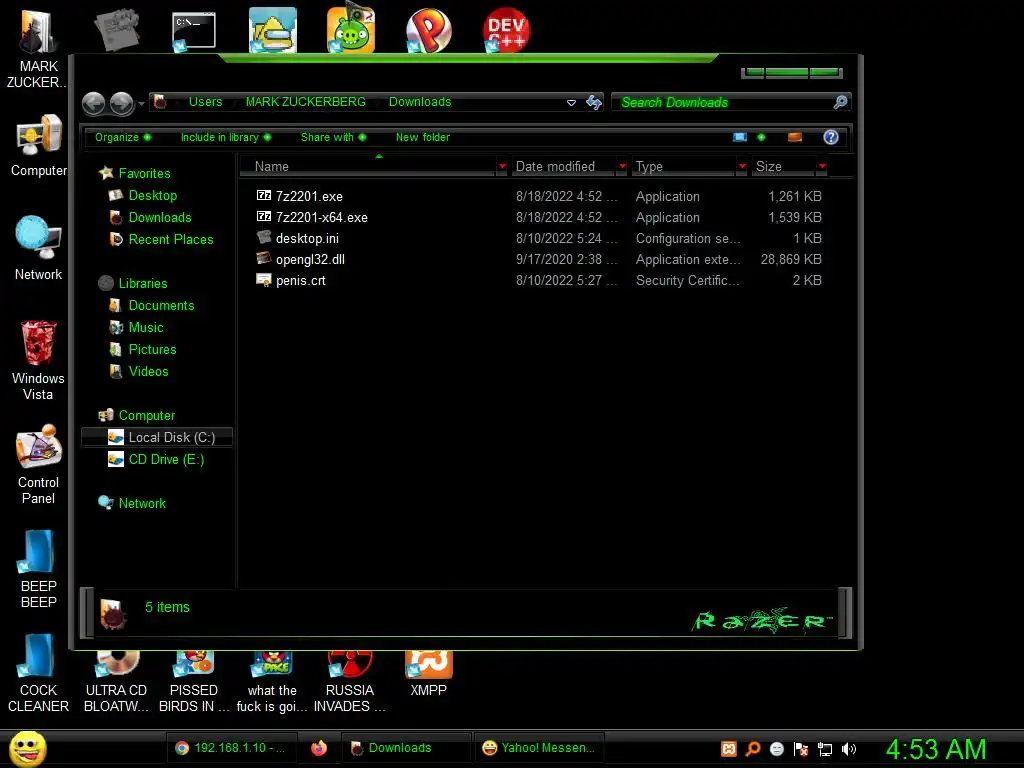
Task: Click the Forward navigation arrow
Action: point(121,103)
